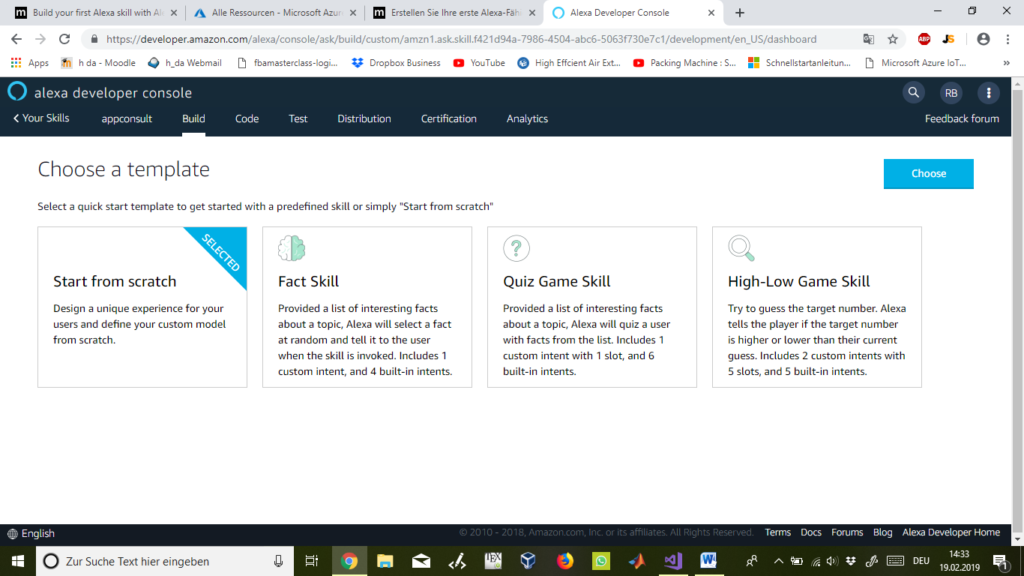Screen dimensions: 1024x576
Task: Click the Quiz Game question mark icon
Action: (516, 248)
